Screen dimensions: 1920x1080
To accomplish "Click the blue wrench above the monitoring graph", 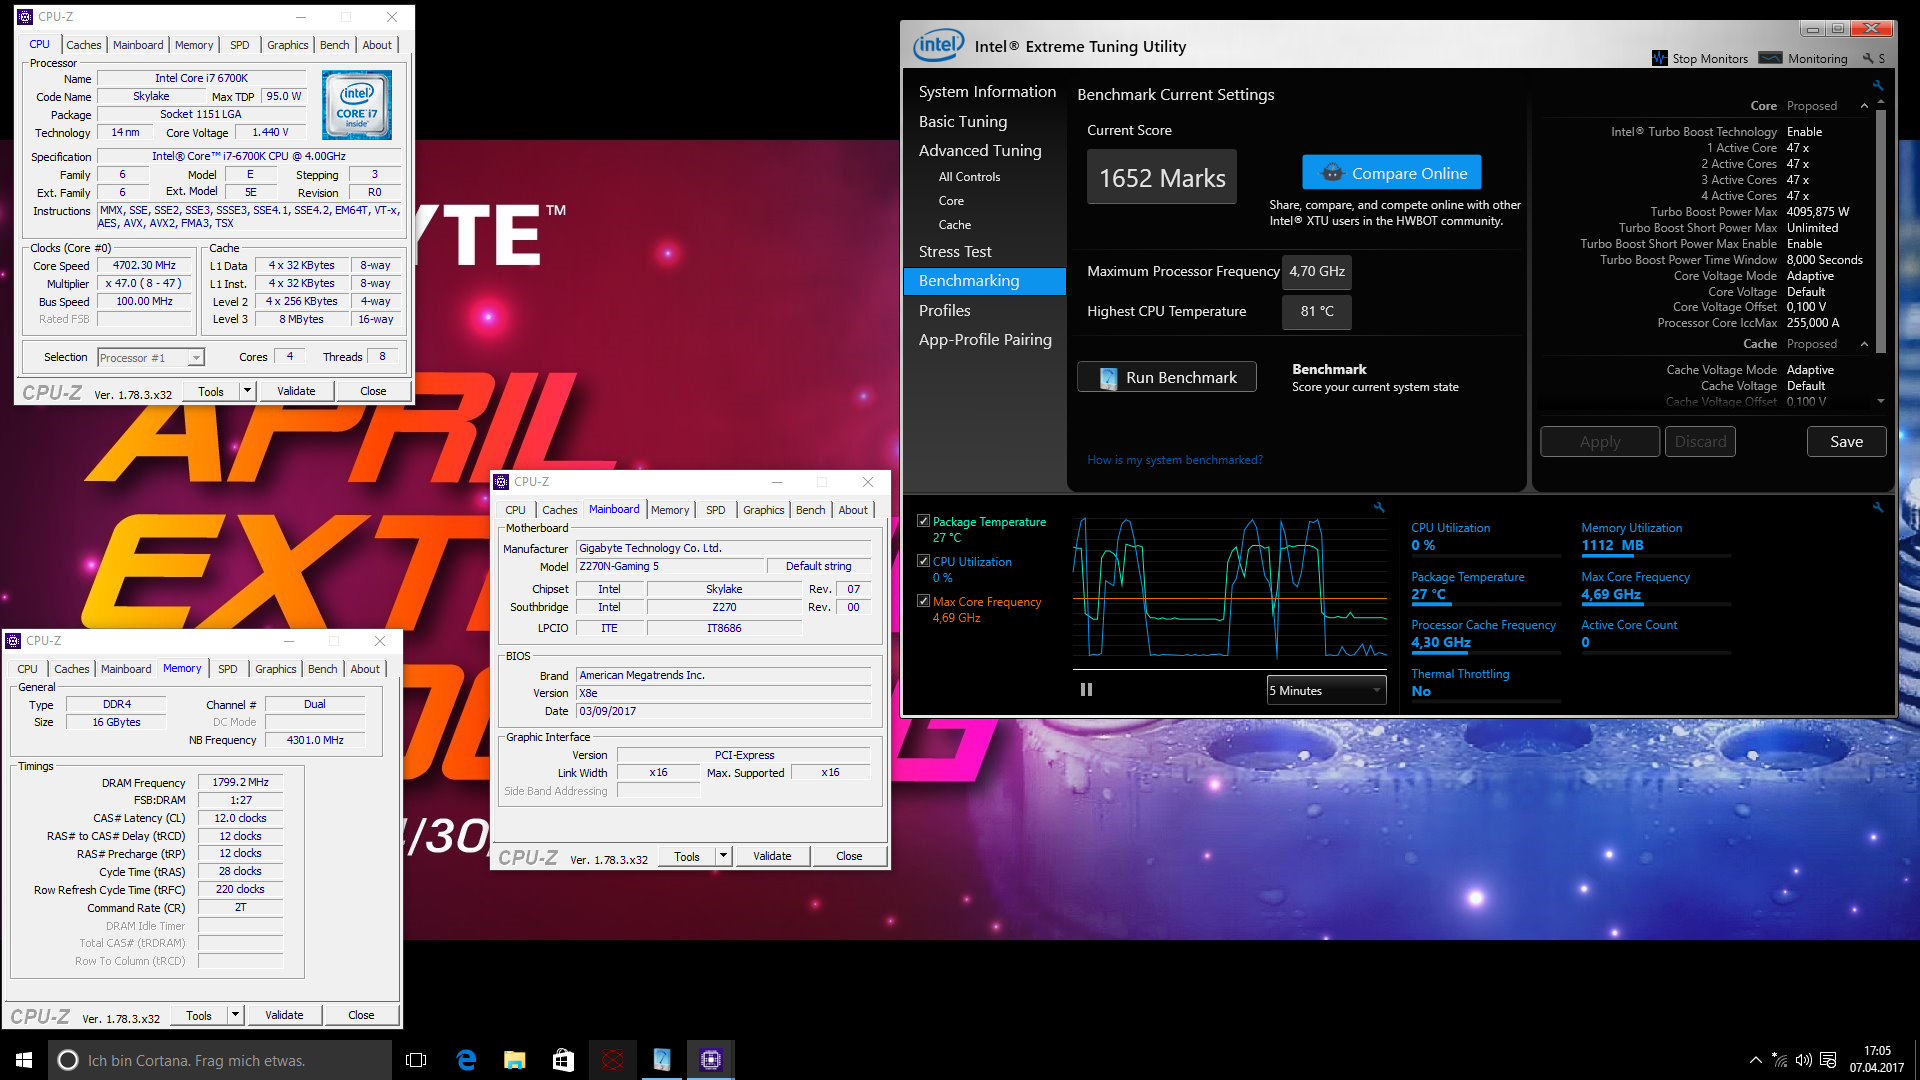I will 1379,508.
